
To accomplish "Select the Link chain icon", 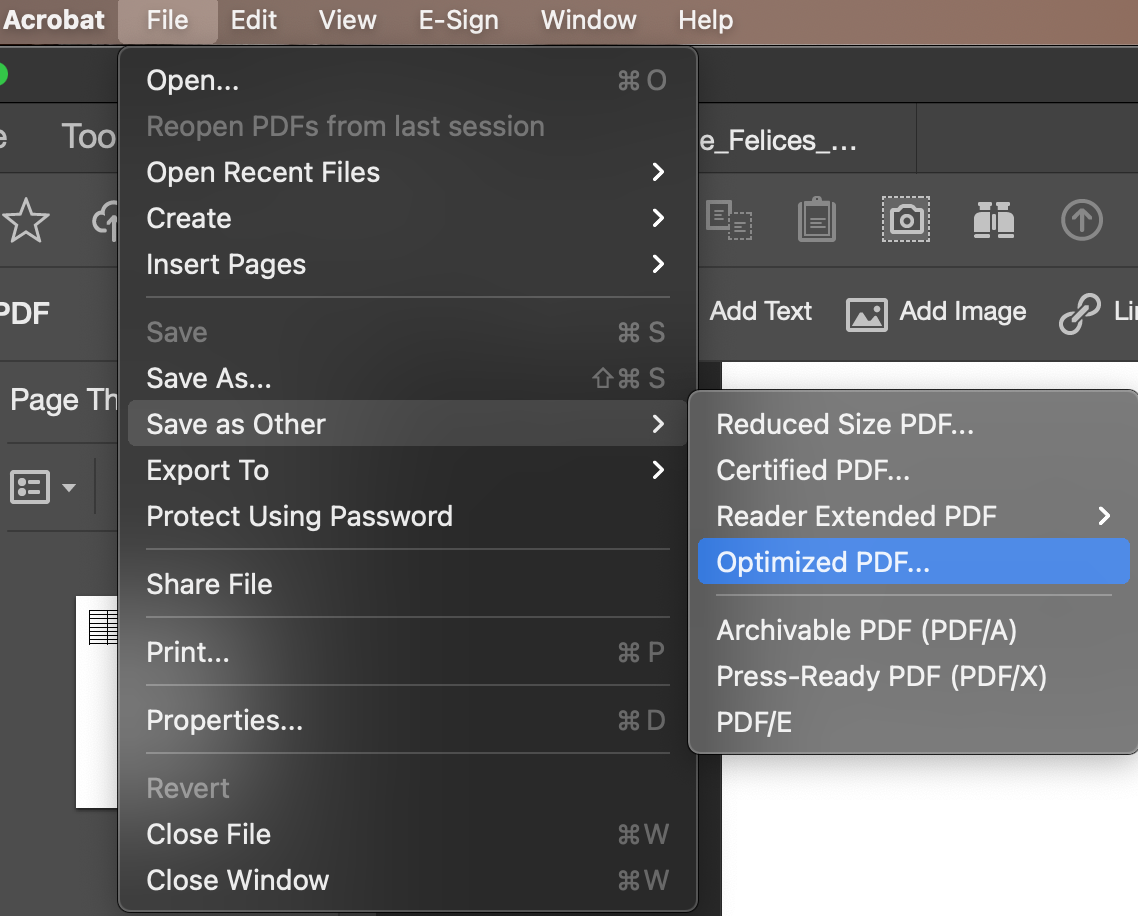I will click(1080, 312).
